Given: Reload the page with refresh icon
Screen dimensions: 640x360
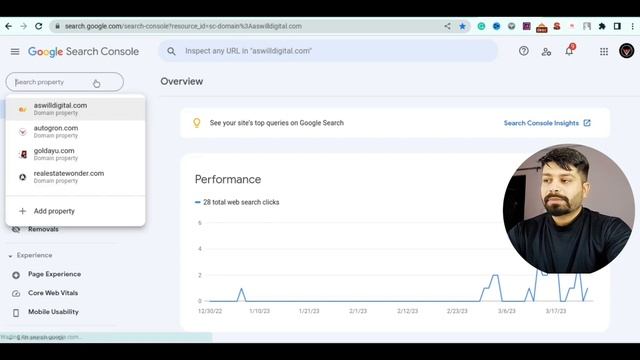Looking at the screenshot, I should (38, 26).
